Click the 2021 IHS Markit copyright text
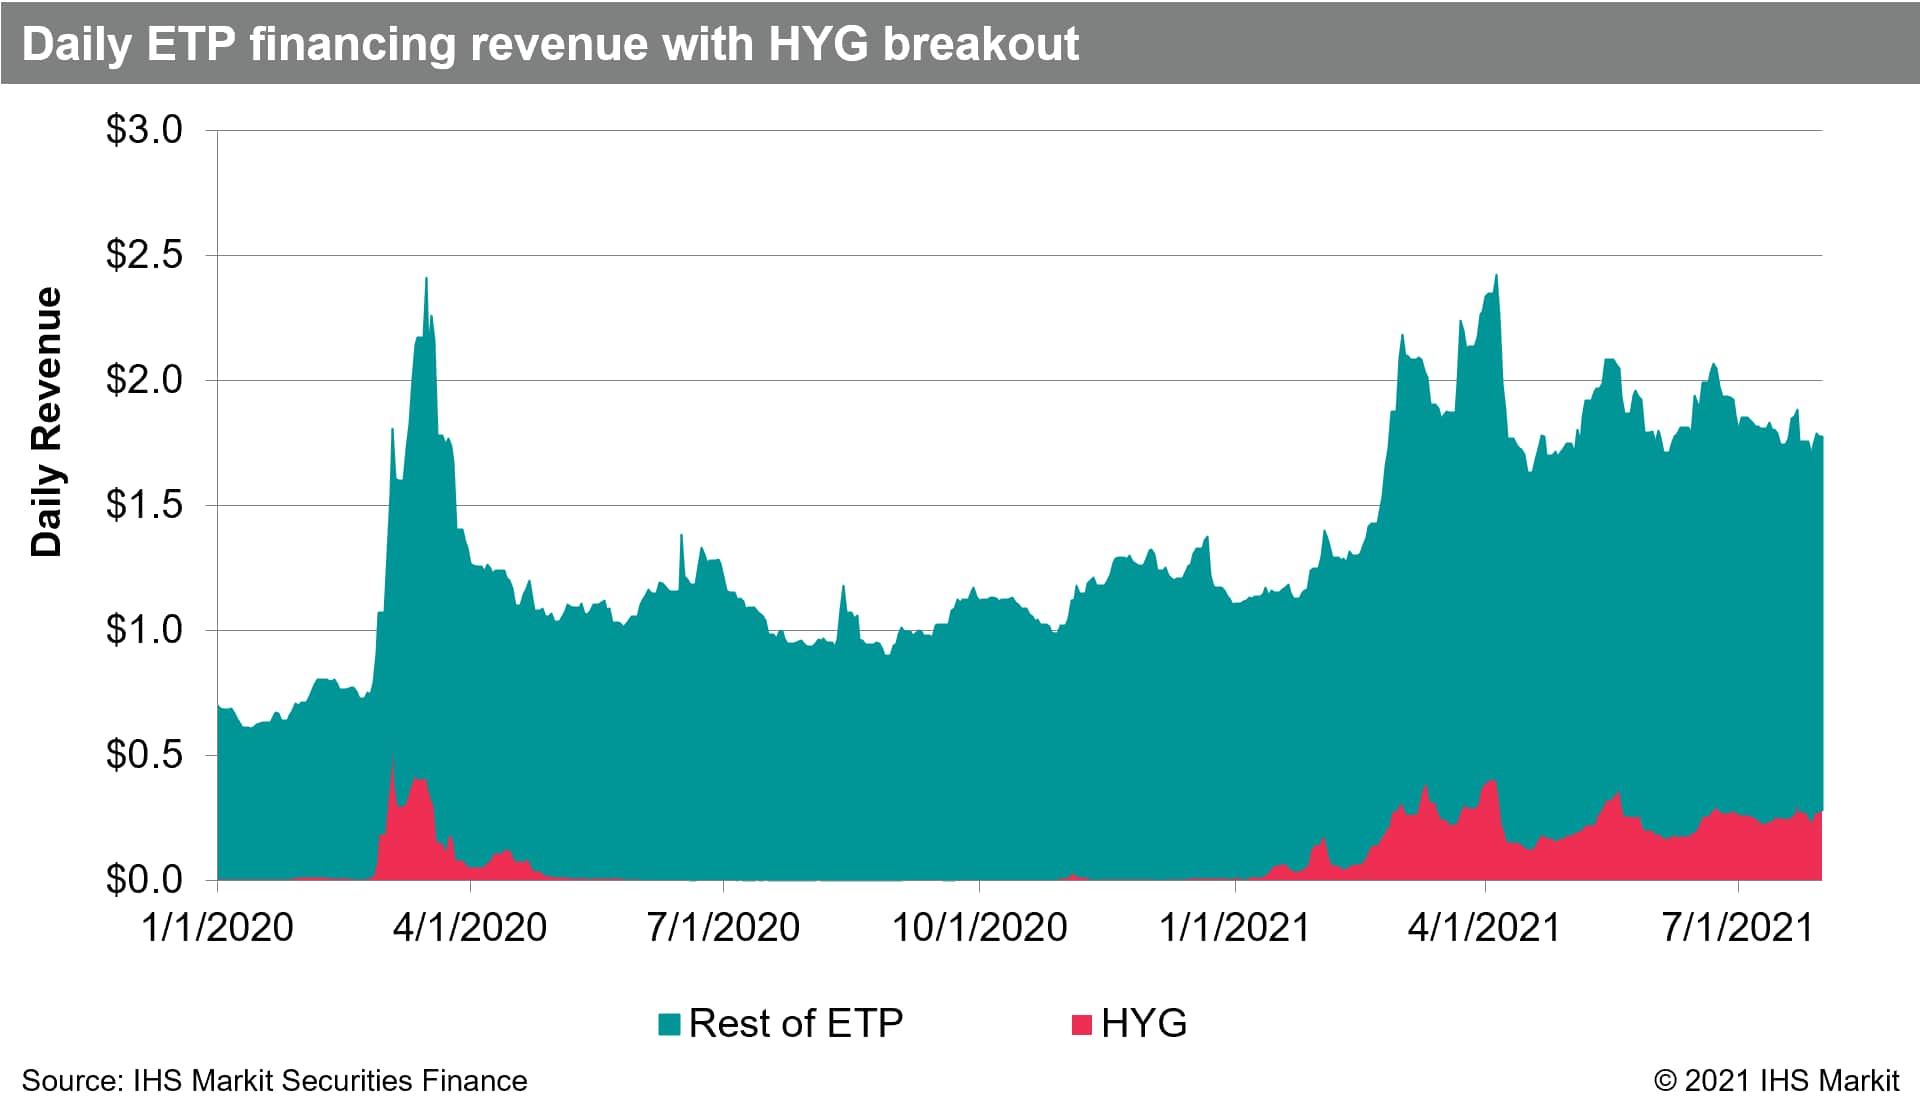This screenshot has height=1104, width=1921. click(1776, 1081)
